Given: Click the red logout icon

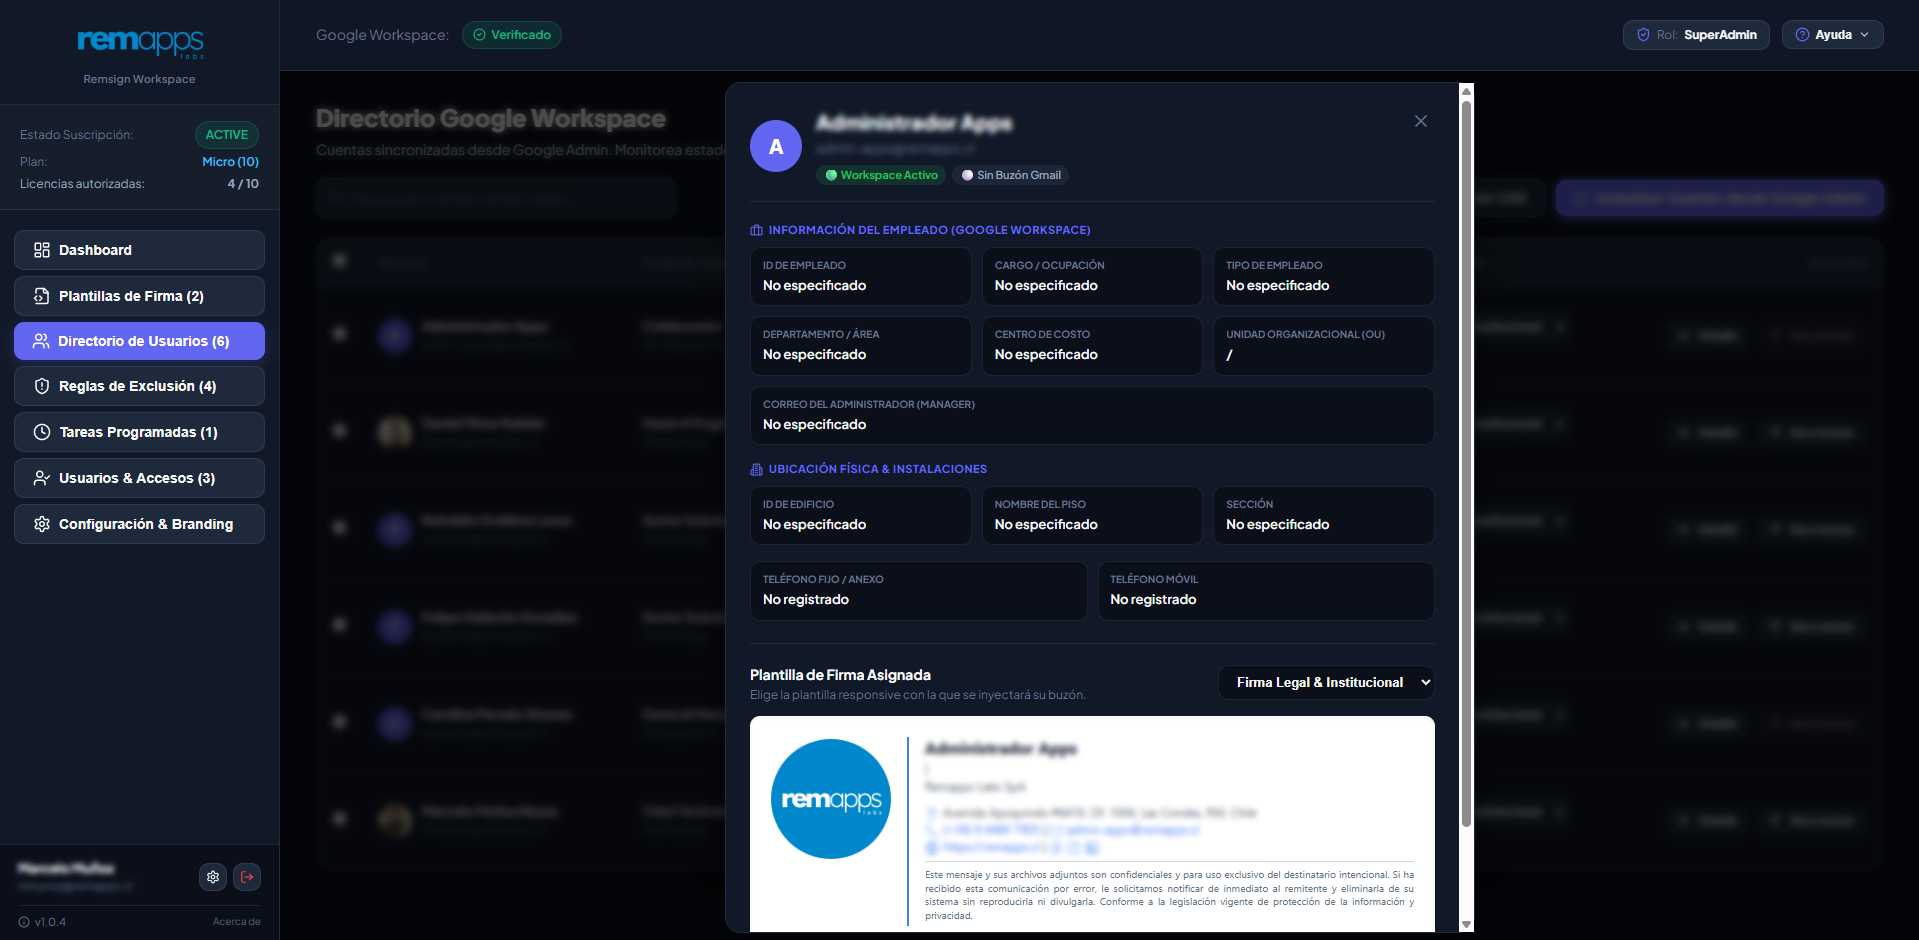Looking at the screenshot, I should tap(247, 877).
